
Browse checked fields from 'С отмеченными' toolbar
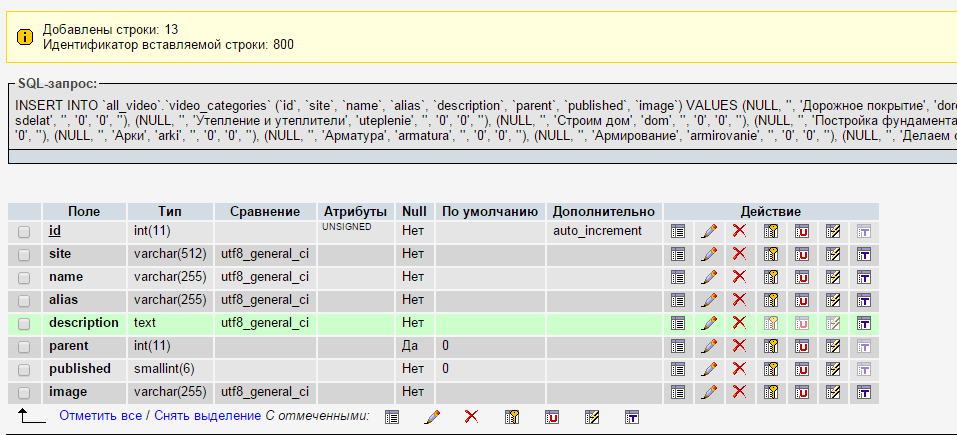pyautogui.click(x=392, y=417)
